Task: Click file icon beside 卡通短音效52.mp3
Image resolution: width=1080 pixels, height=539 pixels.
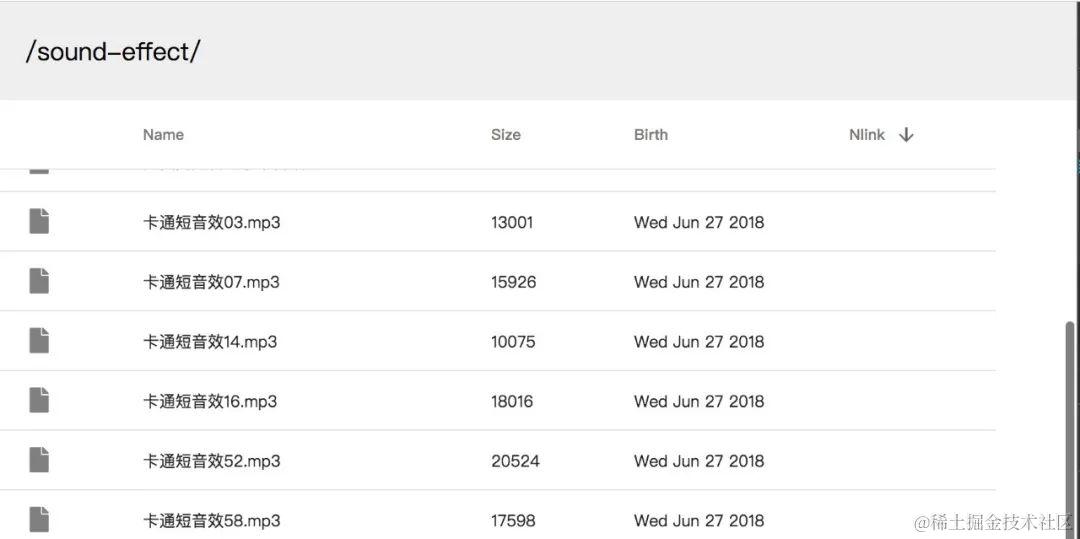Action: pyautogui.click(x=39, y=460)
